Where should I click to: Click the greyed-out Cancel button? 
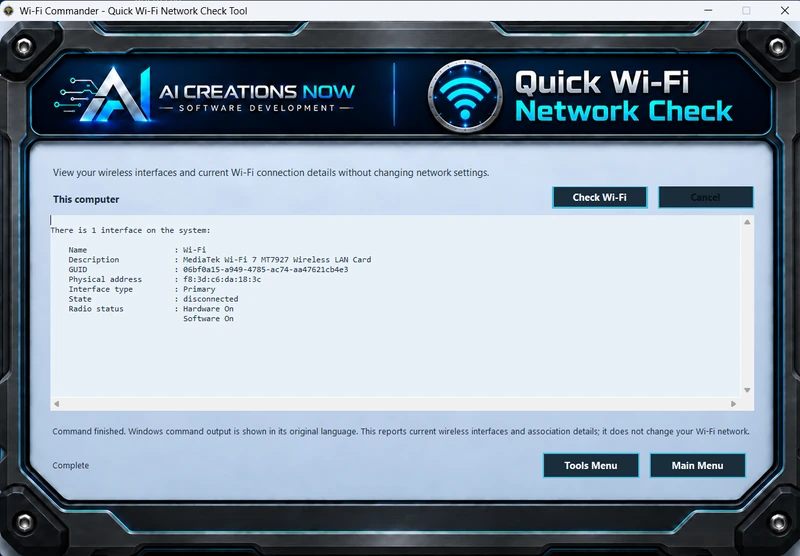(x=706, y=197)
